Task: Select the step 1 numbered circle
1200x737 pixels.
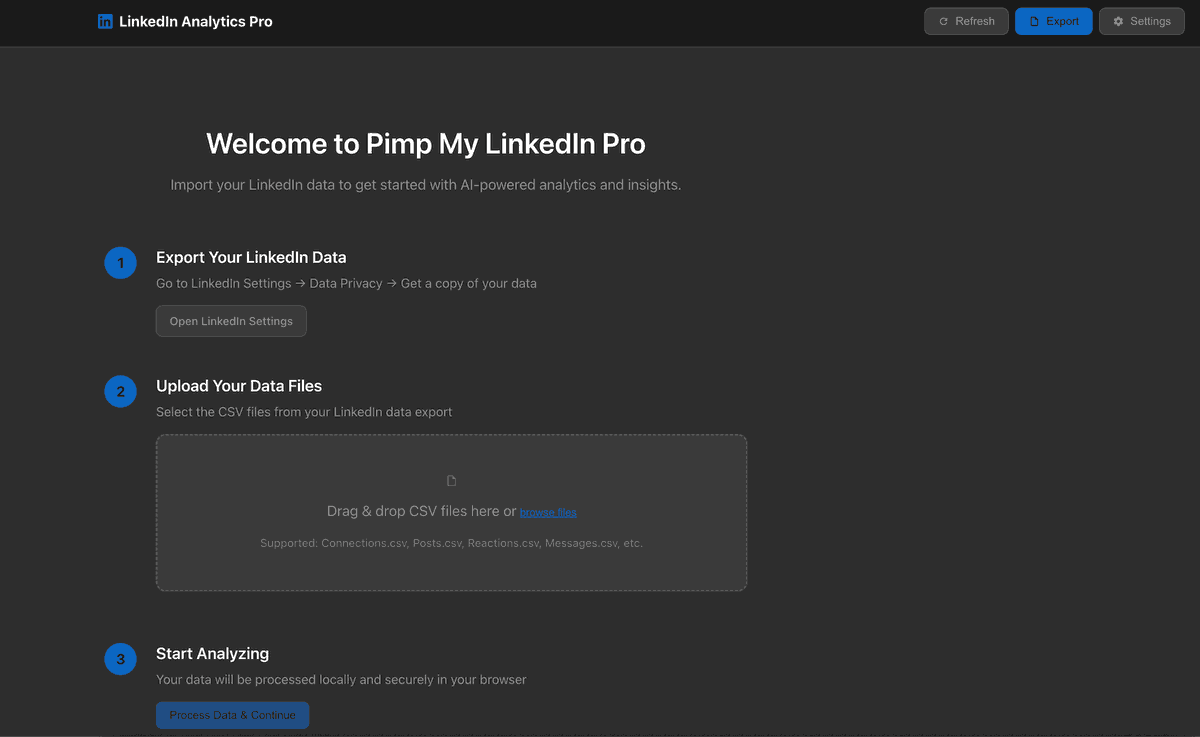Action: point(120,263)
